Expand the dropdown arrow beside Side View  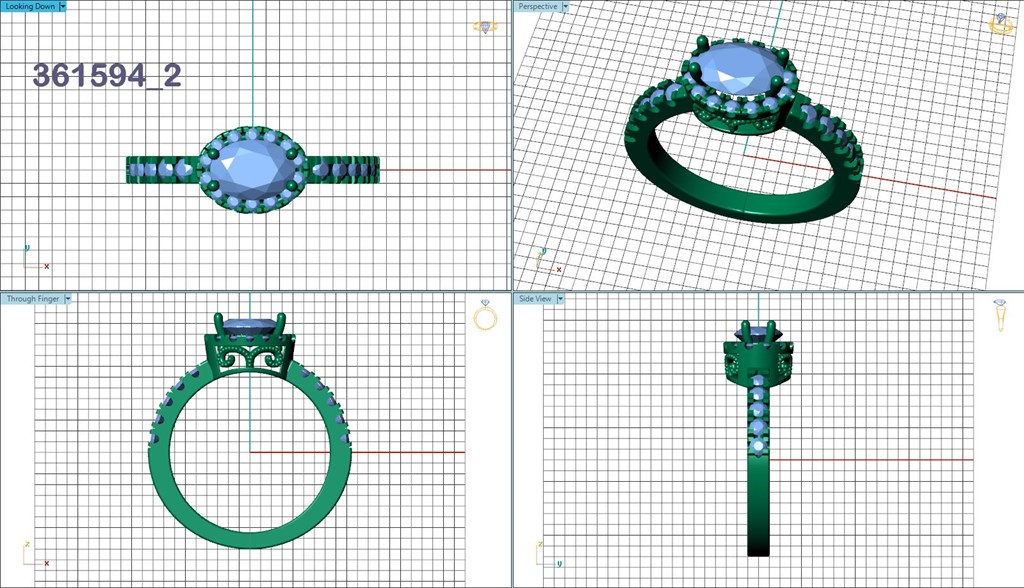point(560,299)
